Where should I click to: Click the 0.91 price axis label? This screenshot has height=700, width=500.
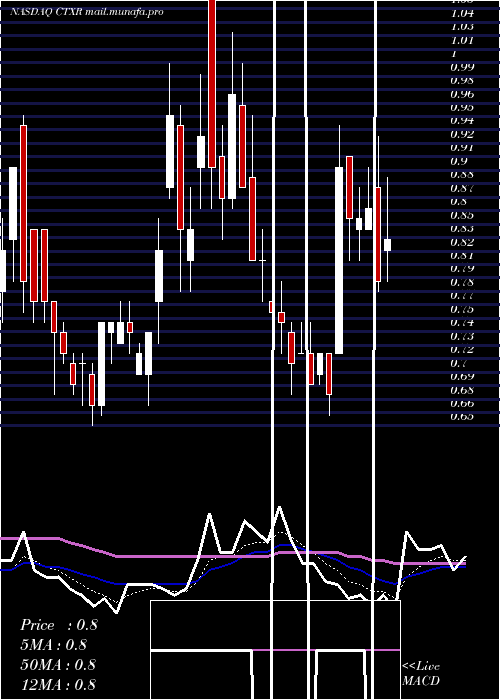click(x=462, y=148)
